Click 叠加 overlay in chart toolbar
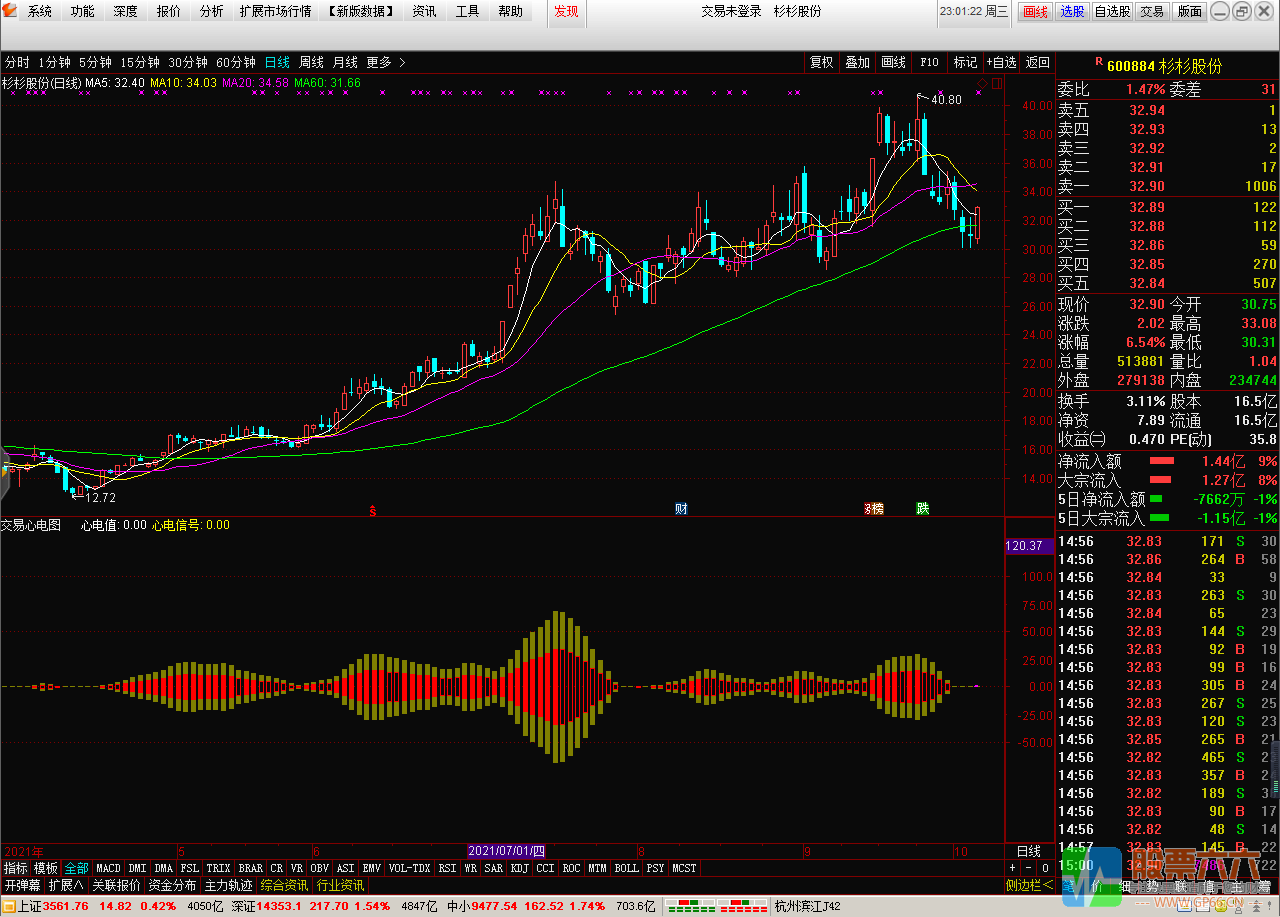 click(858, 62)
